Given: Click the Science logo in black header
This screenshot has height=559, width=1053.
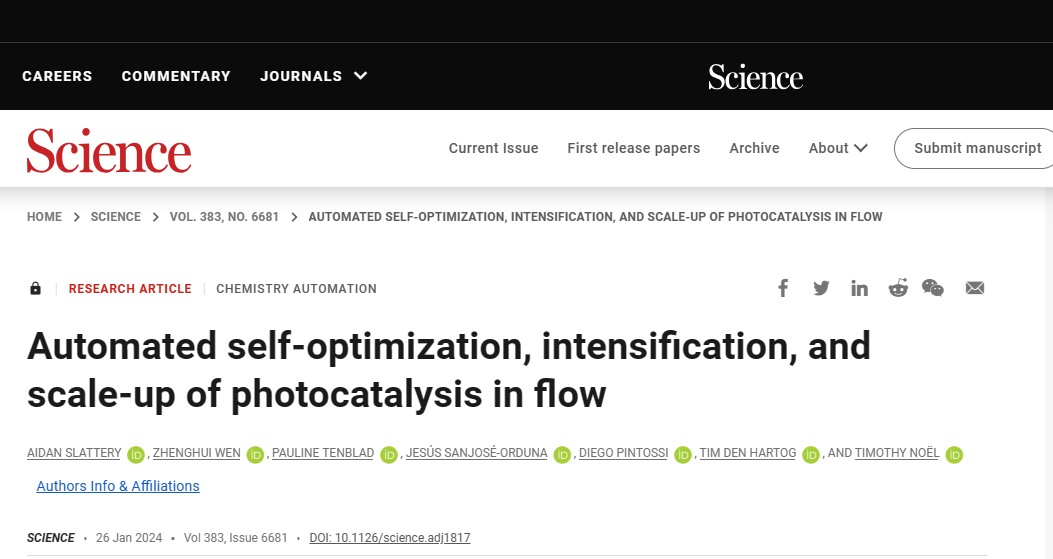Looking at the screenshot, I should (x=755, y=77).
